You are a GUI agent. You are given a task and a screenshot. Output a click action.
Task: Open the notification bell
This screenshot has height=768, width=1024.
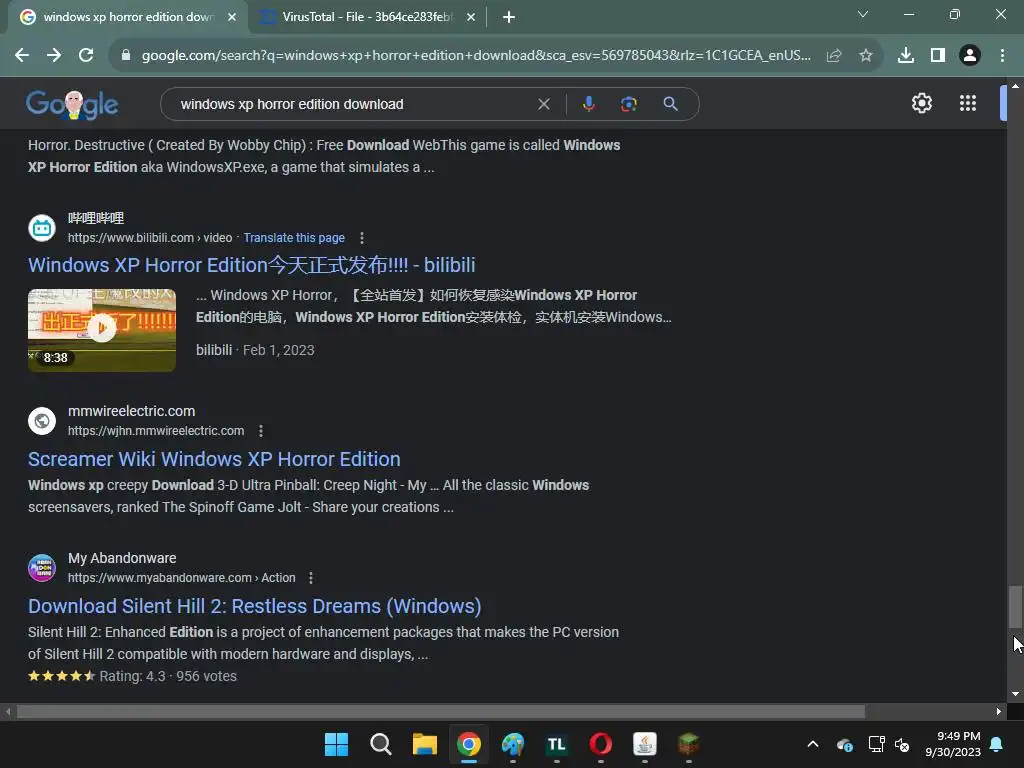click(997, 744)
